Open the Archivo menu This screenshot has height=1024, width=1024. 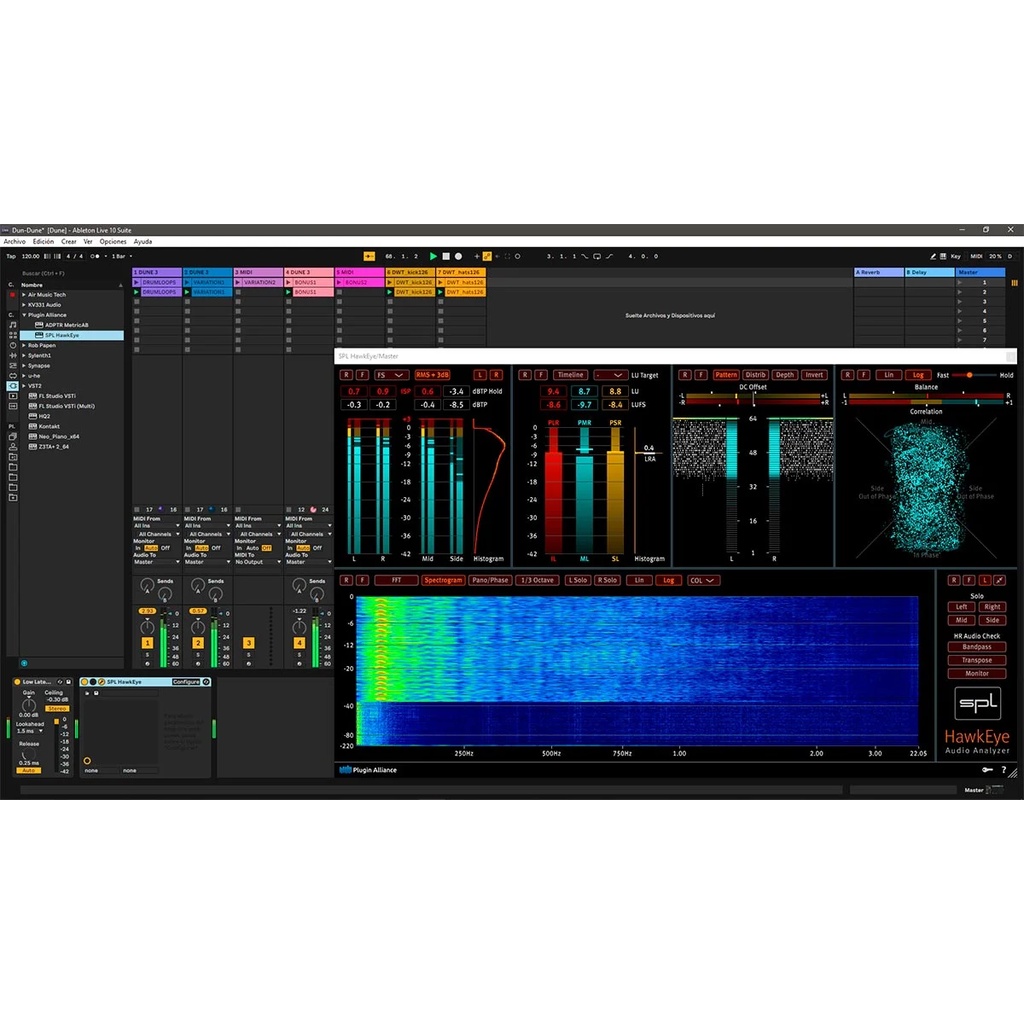[x=14, y=242]
